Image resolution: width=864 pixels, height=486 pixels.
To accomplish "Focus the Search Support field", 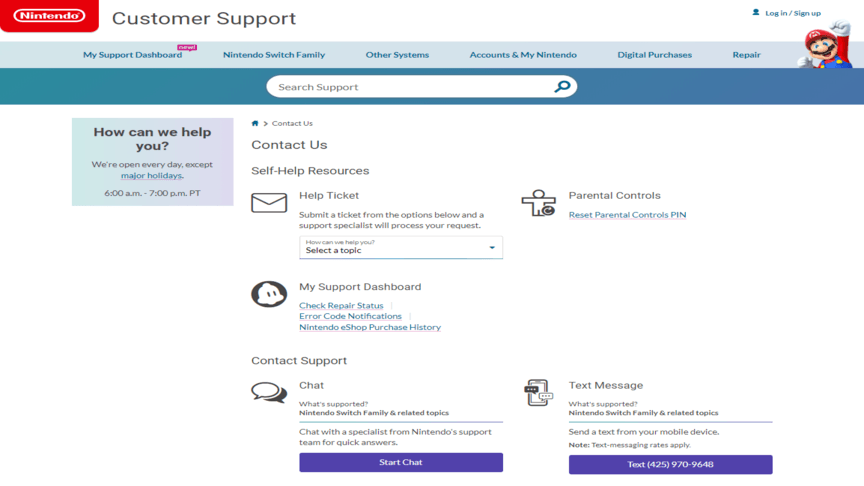I will (422, 87).
